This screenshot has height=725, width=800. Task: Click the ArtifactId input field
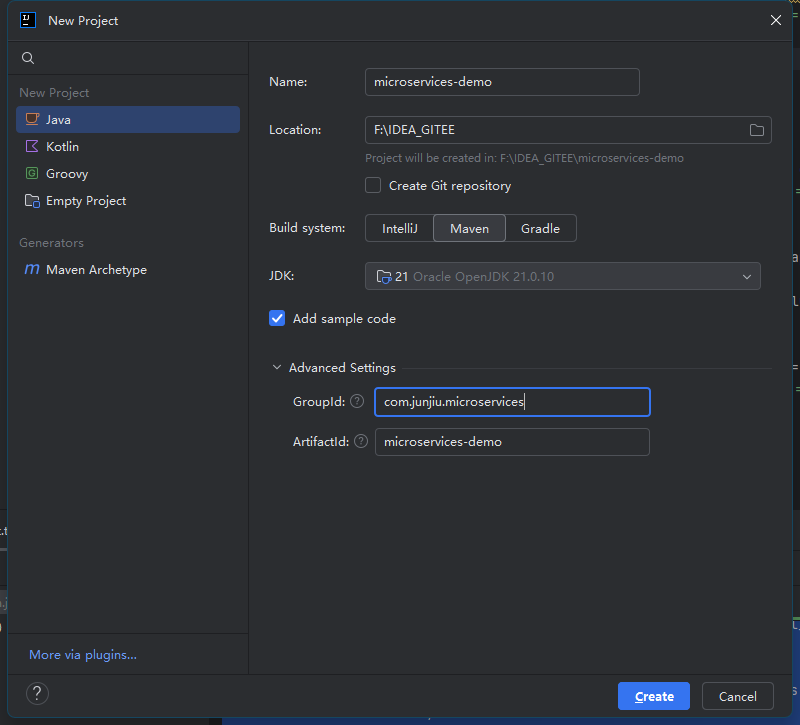[512, 442]
